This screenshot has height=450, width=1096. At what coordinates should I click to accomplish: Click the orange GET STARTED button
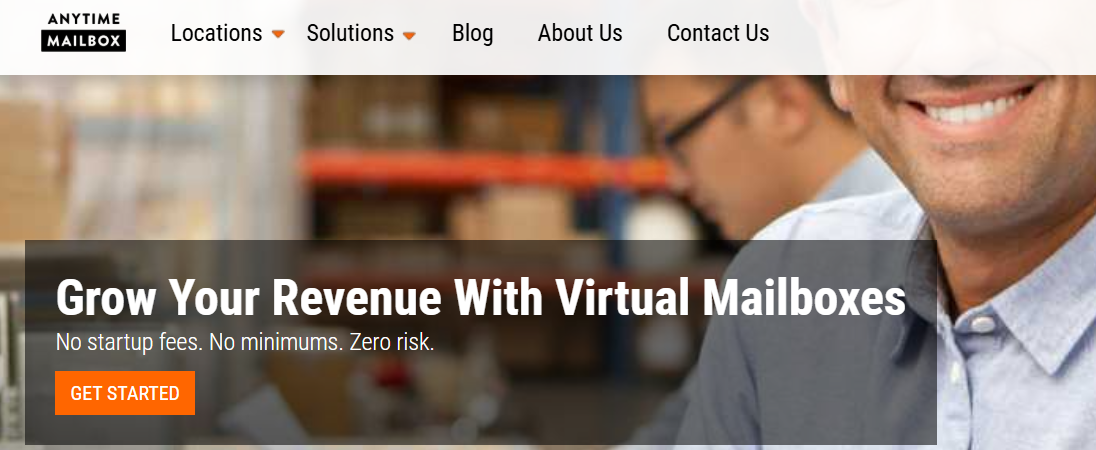(x=125, y=393)
